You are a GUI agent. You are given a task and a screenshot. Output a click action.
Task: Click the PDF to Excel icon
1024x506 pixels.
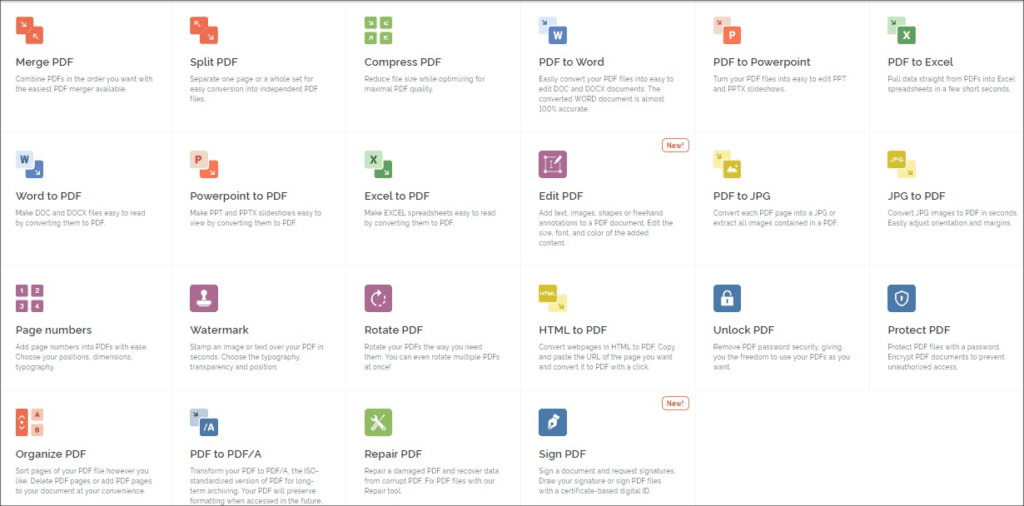point(901,30)
